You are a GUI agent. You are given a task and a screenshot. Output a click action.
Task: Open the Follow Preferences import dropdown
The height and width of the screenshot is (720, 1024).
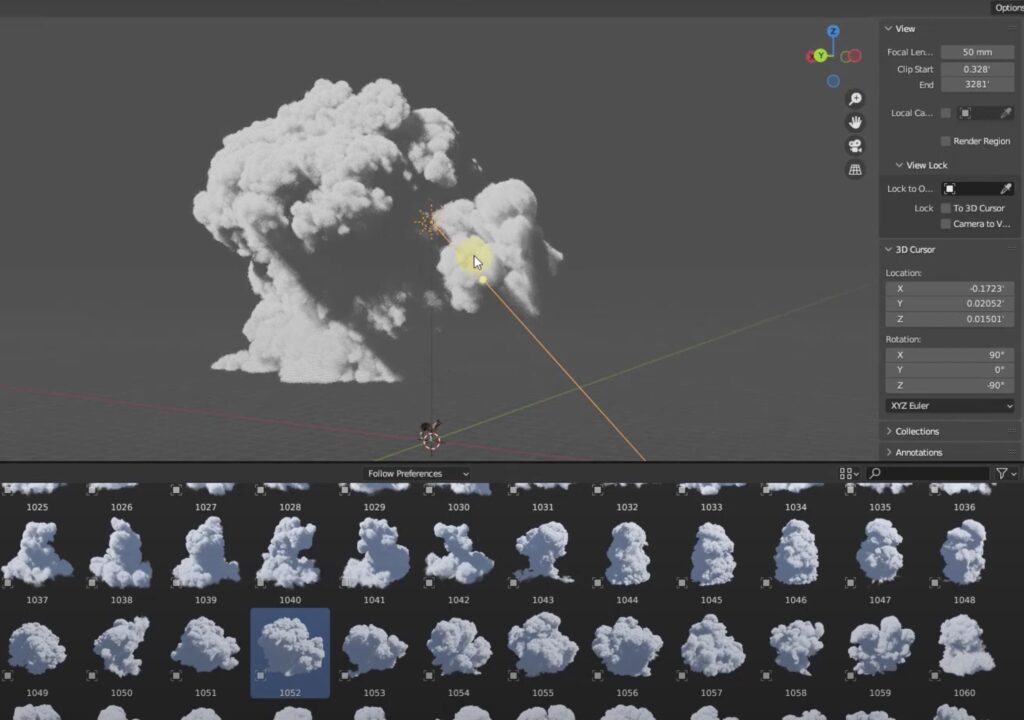coord(417,474)
